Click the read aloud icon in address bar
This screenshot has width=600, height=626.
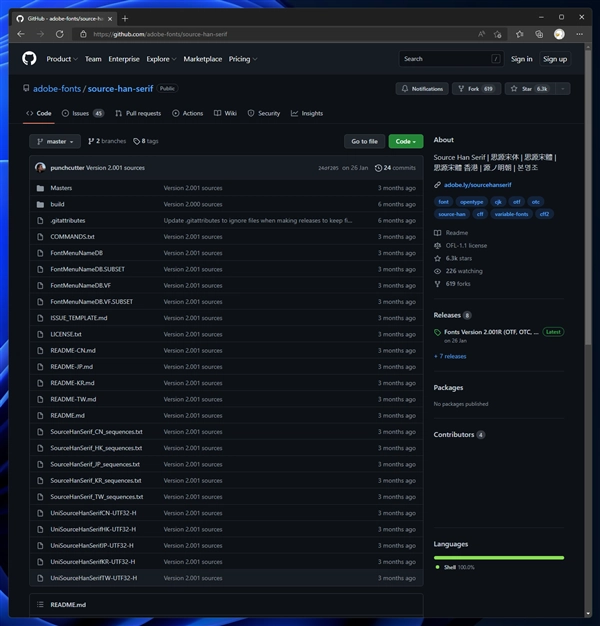coord(481,34)
